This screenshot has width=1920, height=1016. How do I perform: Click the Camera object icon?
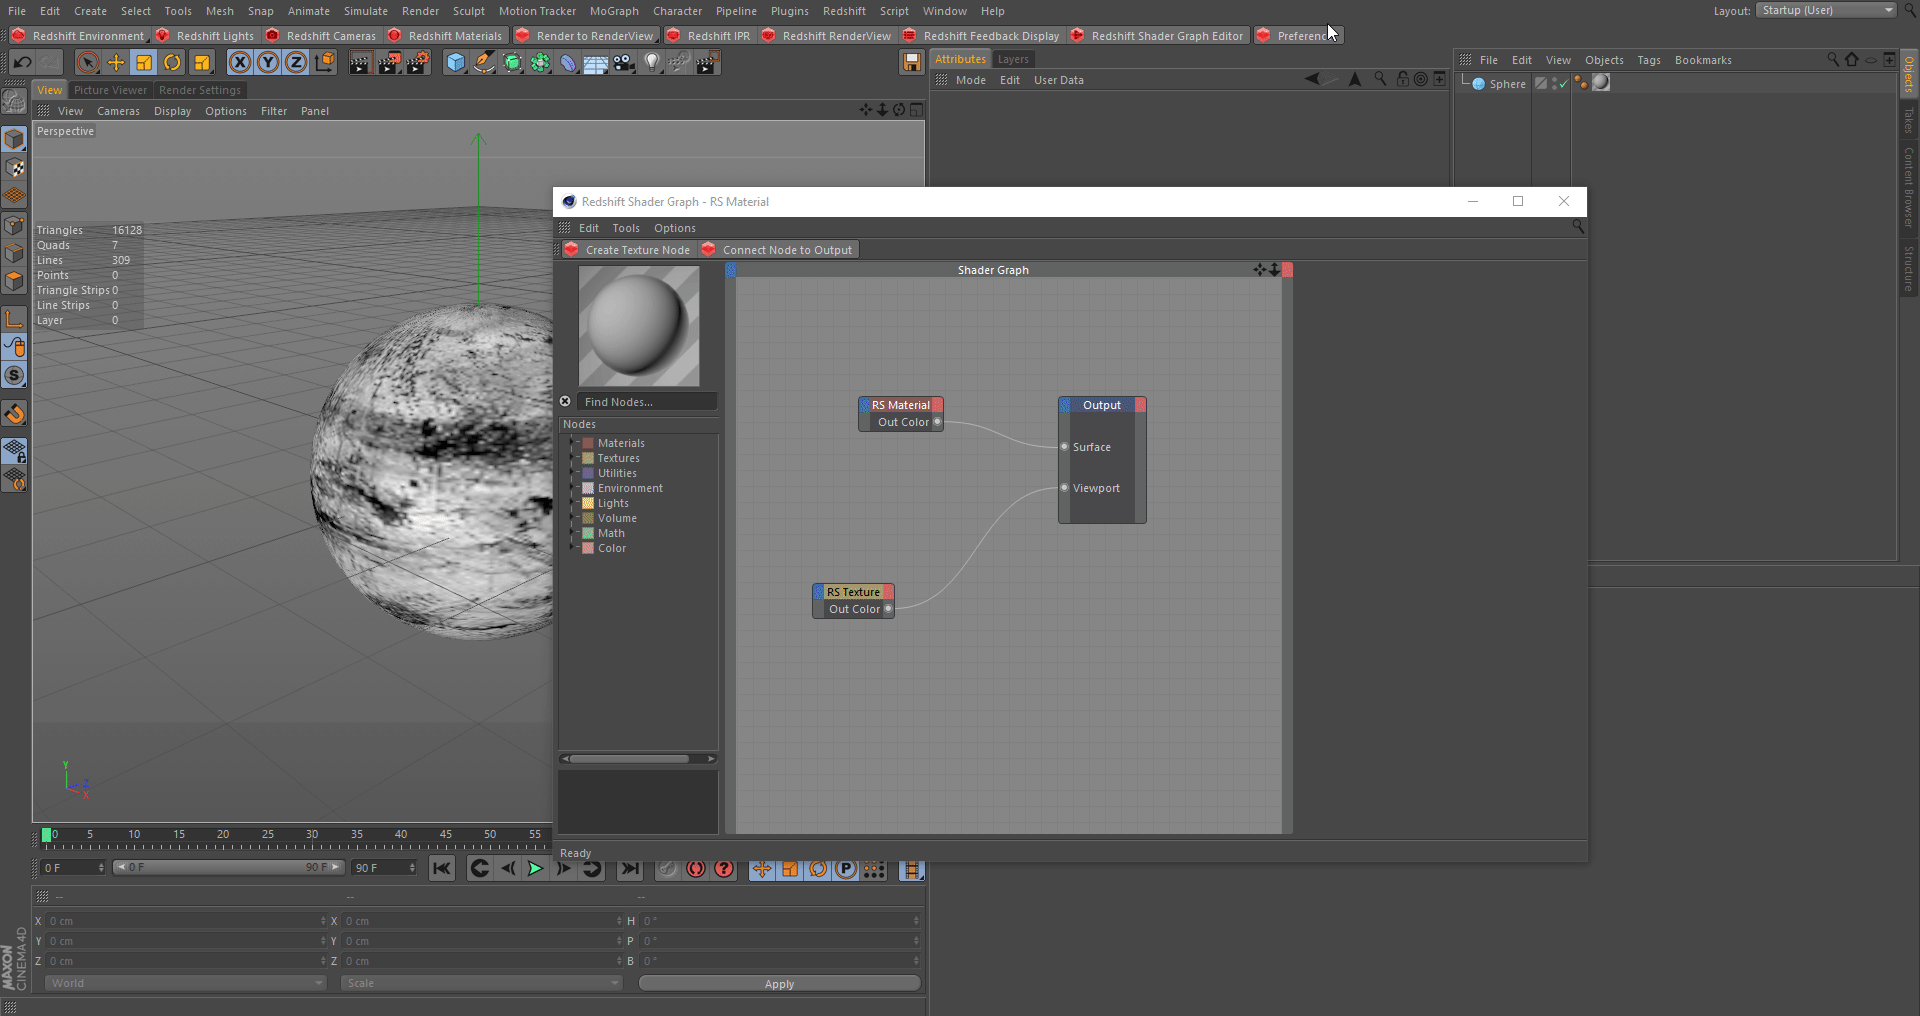(x=624, y=63)
